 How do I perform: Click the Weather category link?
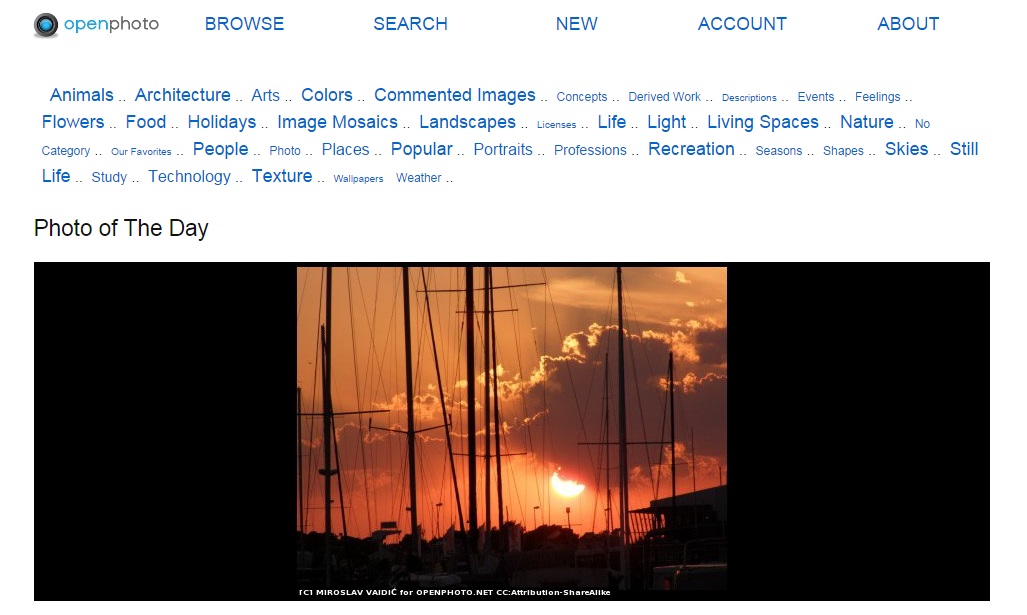419,177
